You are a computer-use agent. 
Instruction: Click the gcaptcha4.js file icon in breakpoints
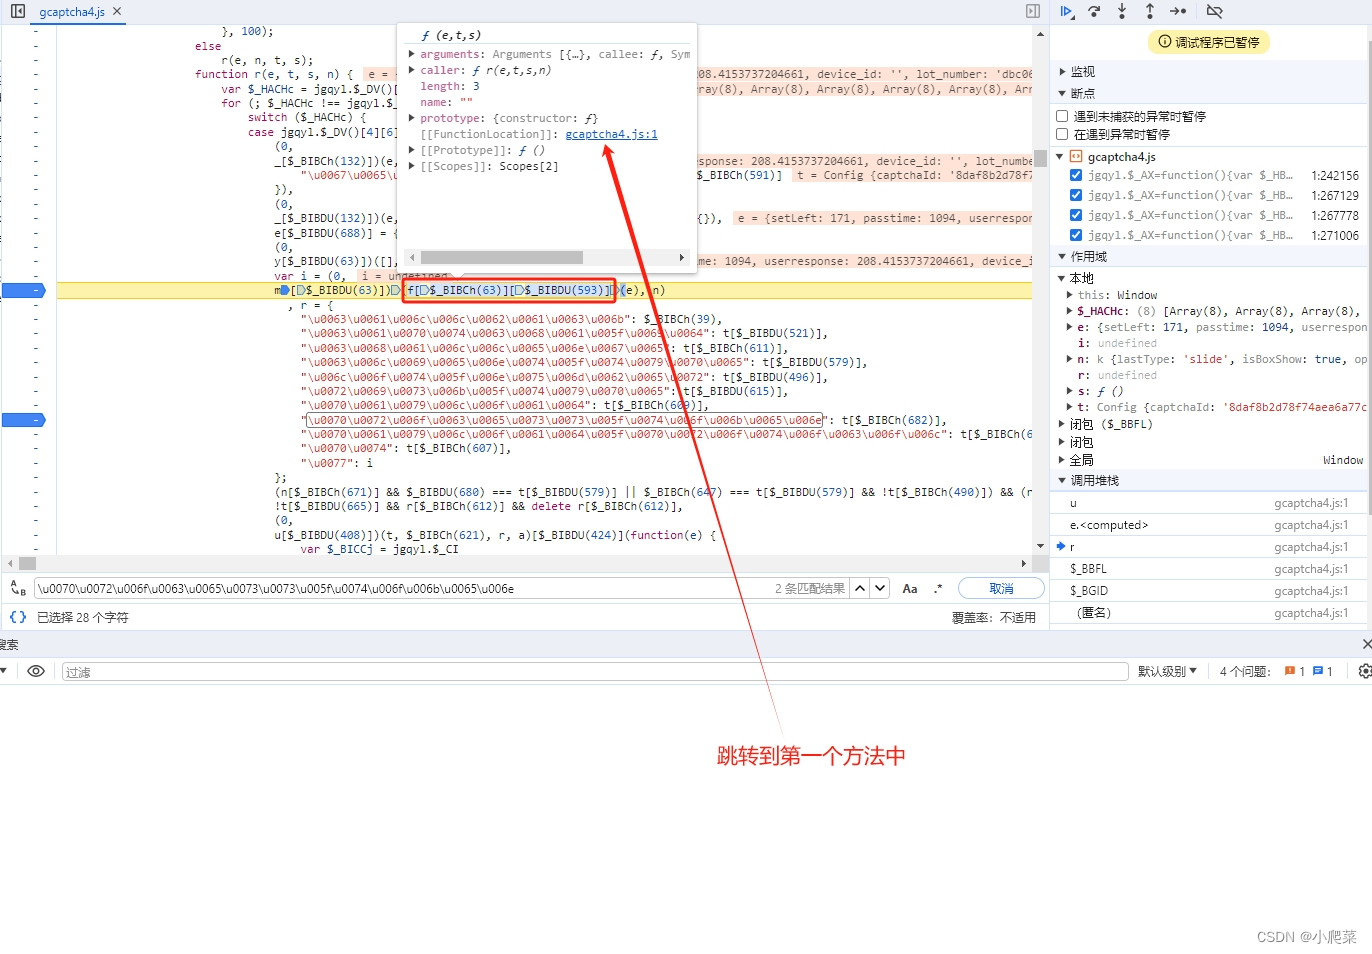[x=1077, y=156]
